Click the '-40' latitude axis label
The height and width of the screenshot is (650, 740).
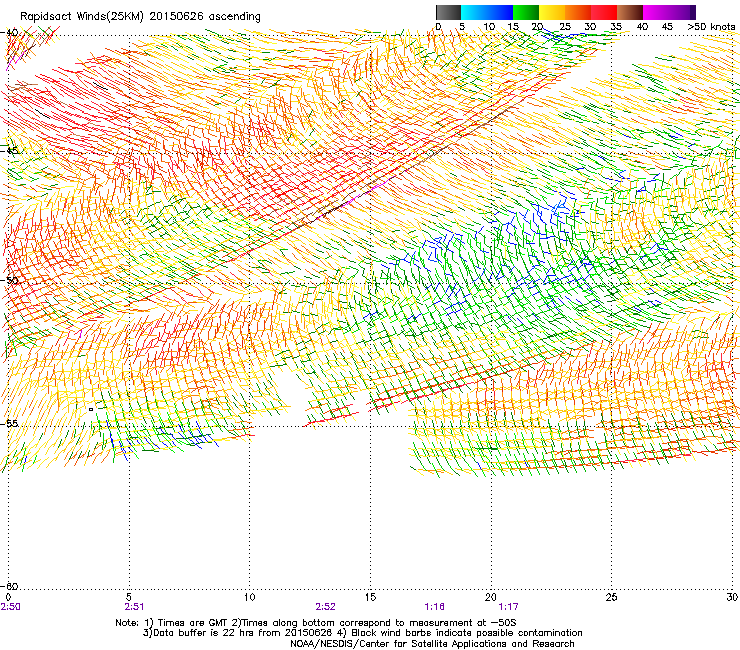click(9, 33)
